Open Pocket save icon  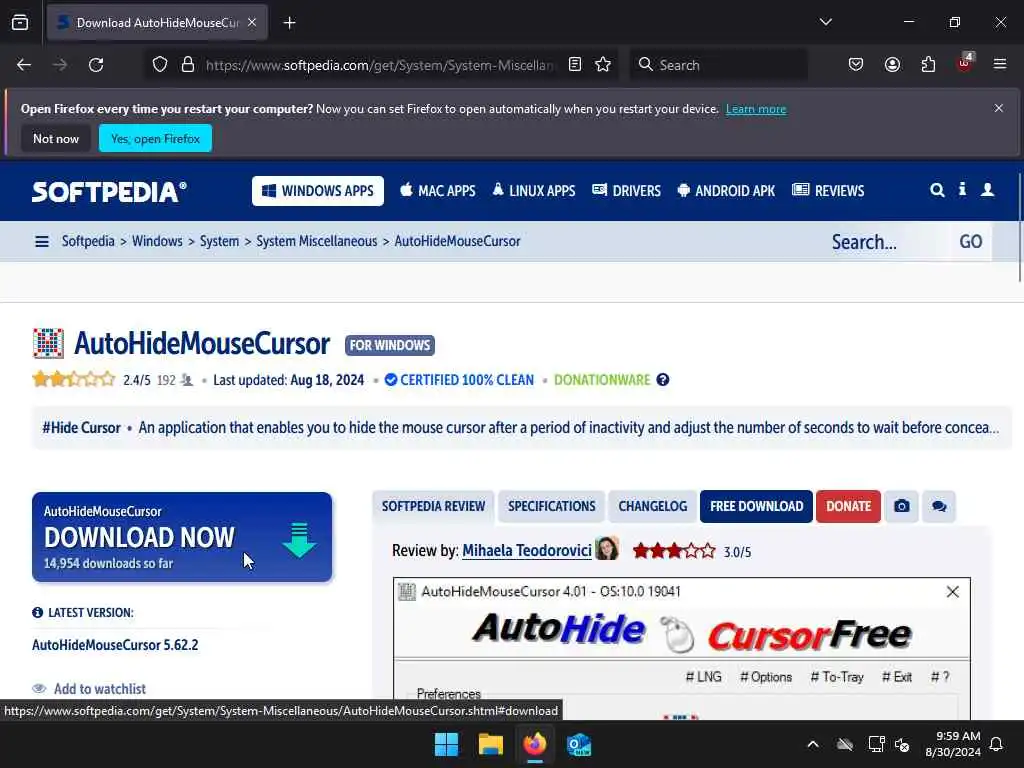coord(856,65)
